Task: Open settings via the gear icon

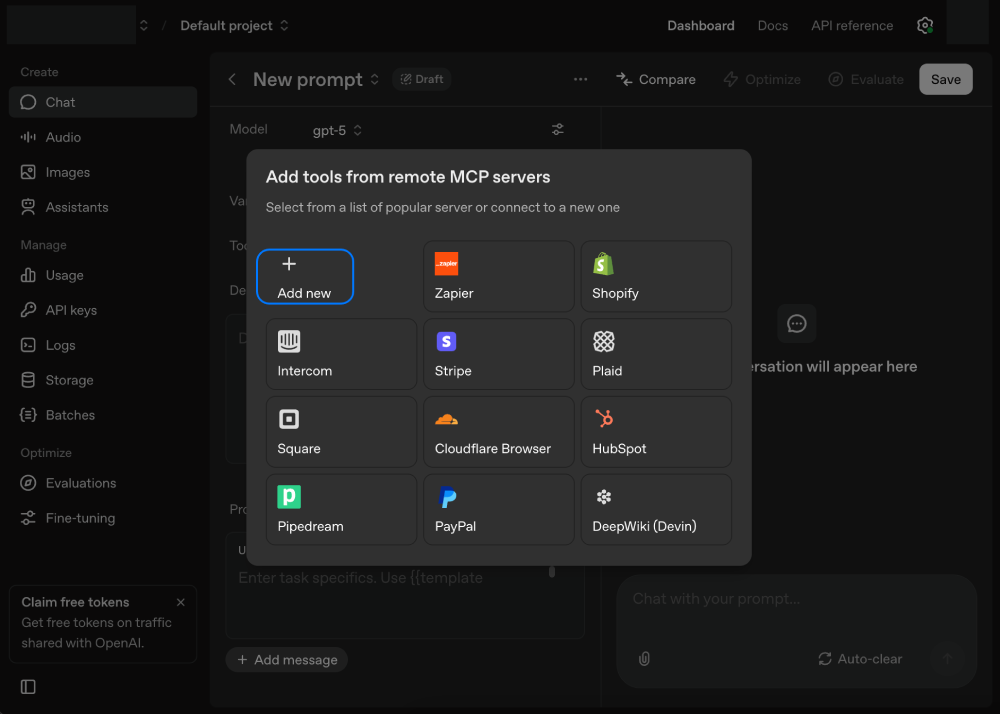Action: (x=925, y=26)
